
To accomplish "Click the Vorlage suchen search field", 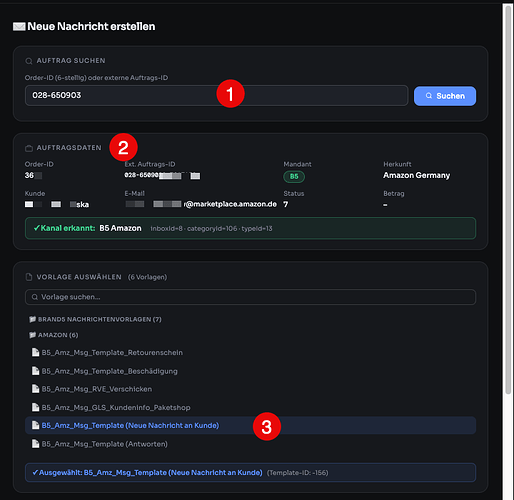I will point(250,297).
